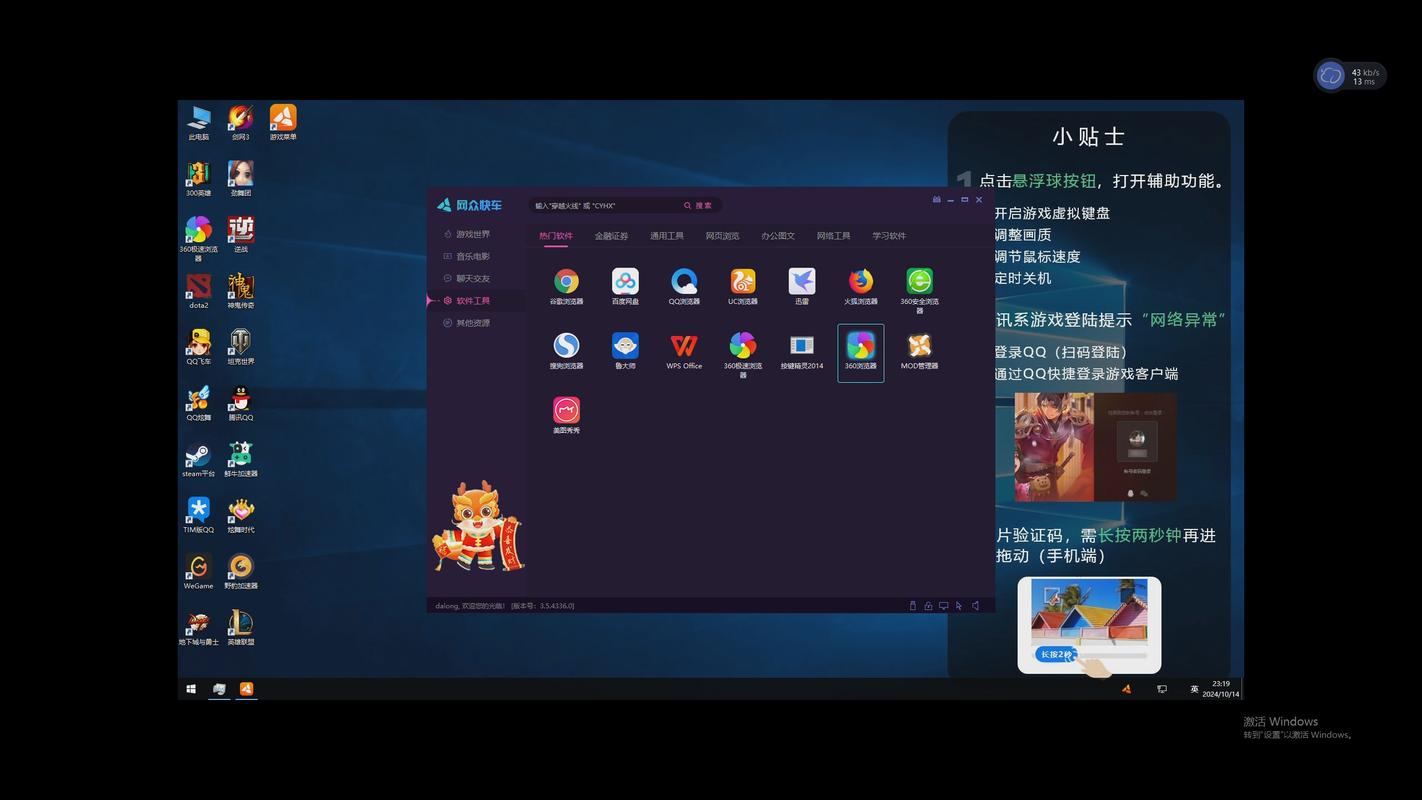Screen dimensions: 1422x800
Task: Start QQ浏览器 from the software list
Action: click(x=683, y=282)
